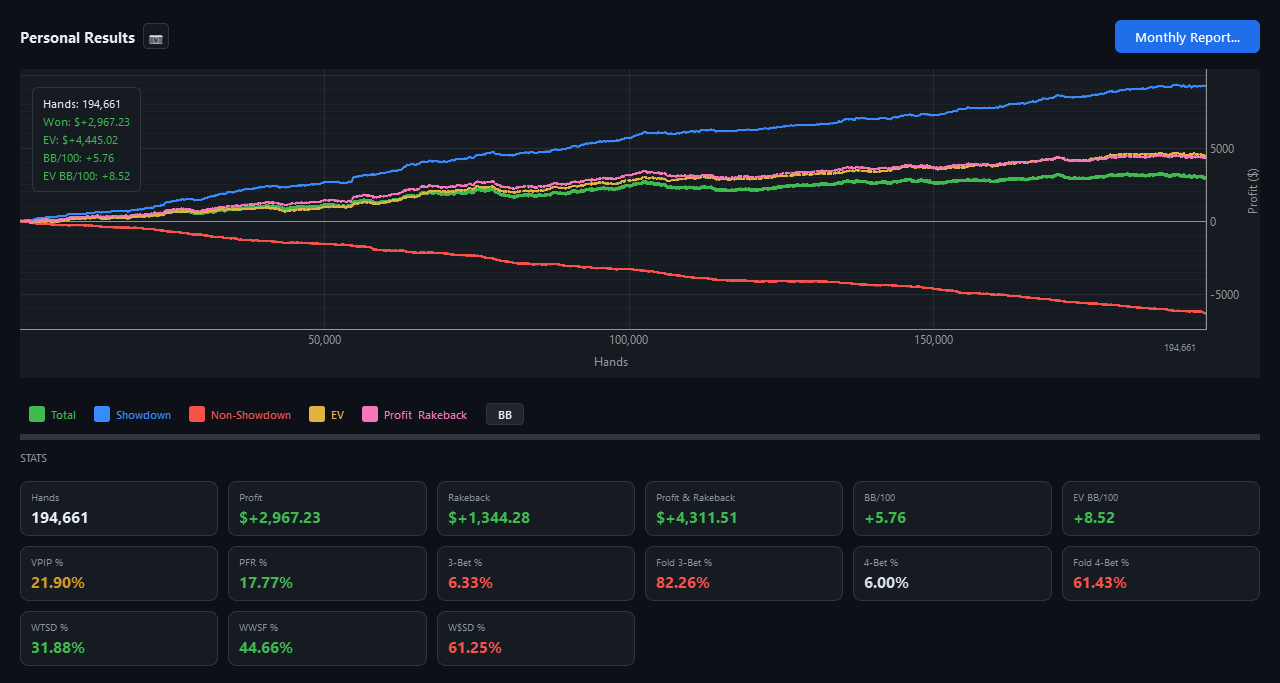
Task: Open the Monthly Report dialog
Action: coord(1187,37)
